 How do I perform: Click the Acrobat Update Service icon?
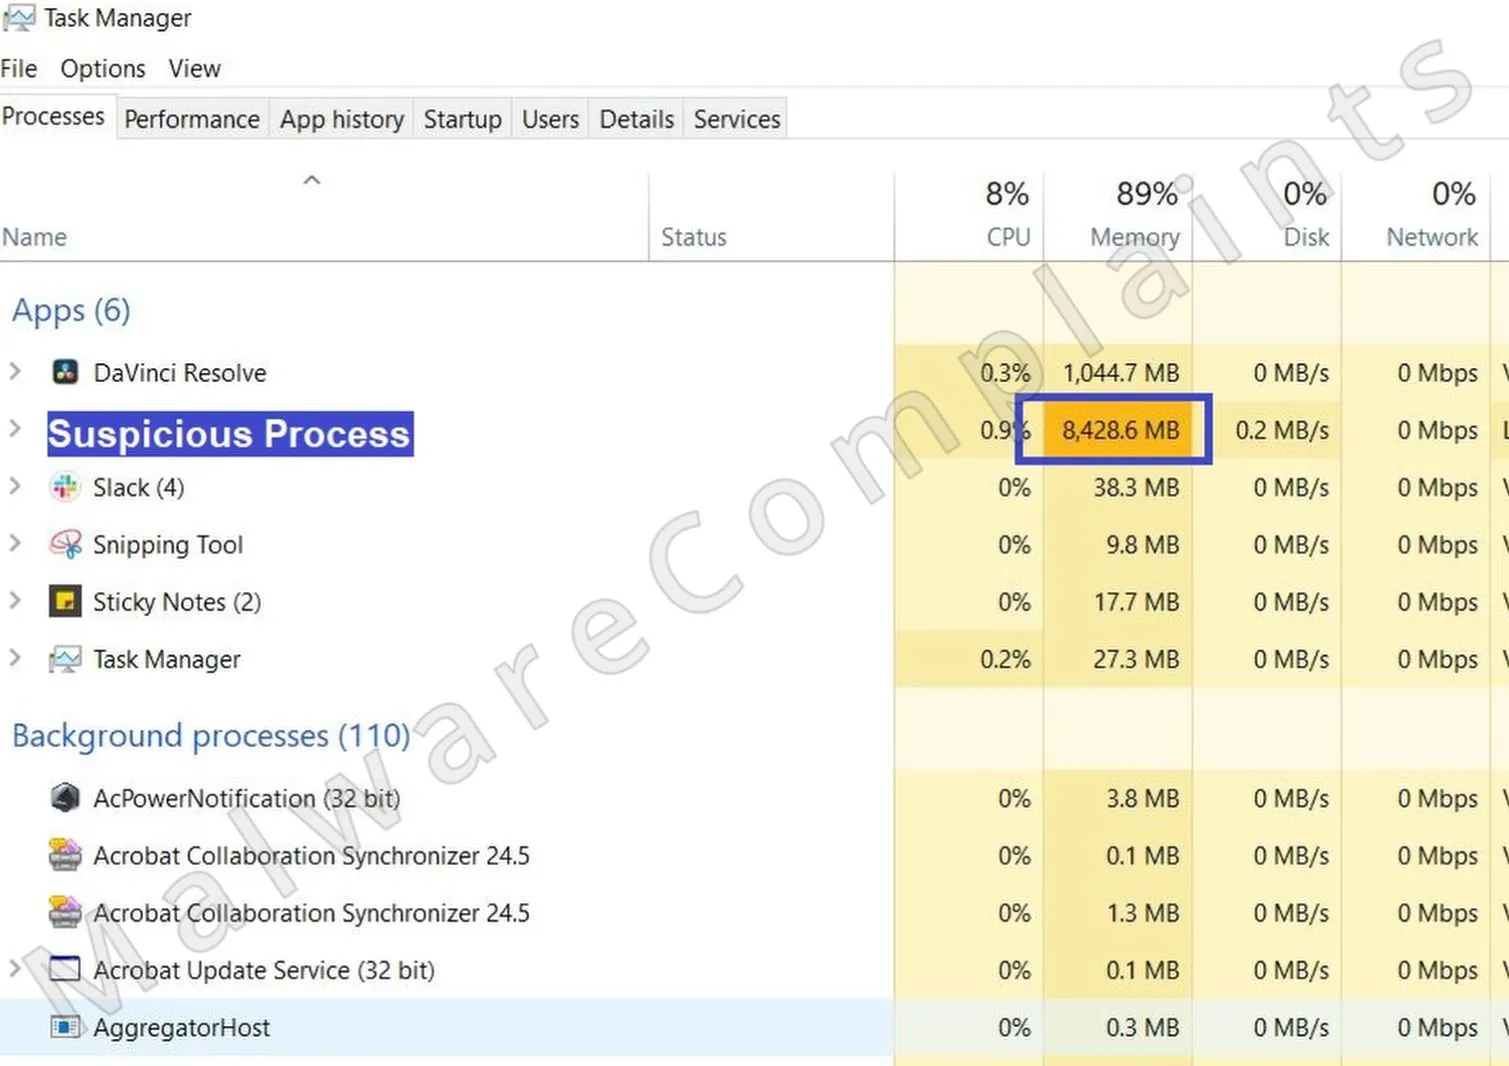click(65, 970)
